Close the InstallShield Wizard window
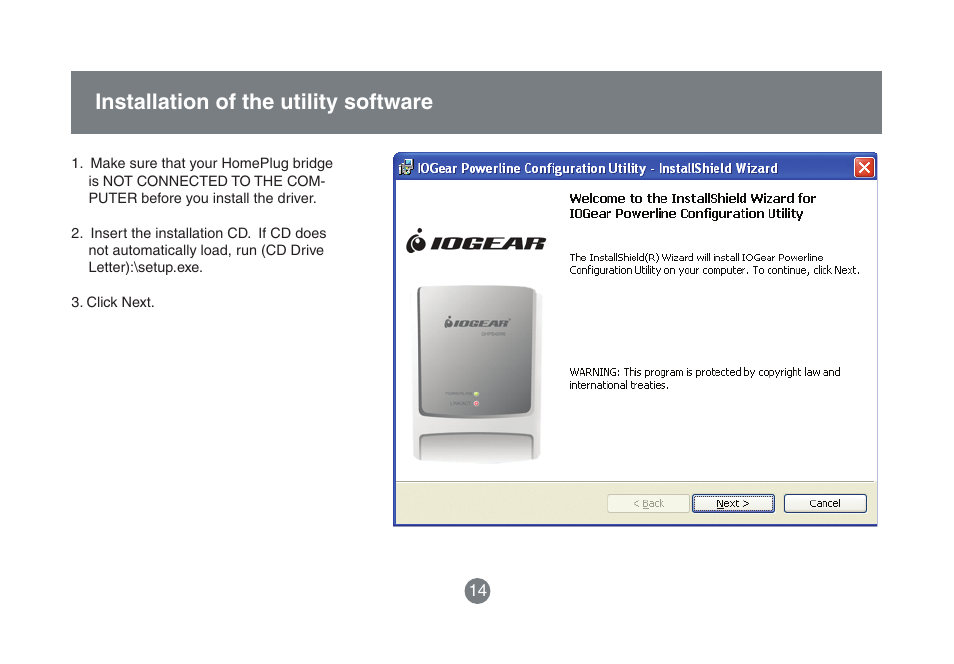The height and width of the screenshot is (664, 954). [864, 167]
